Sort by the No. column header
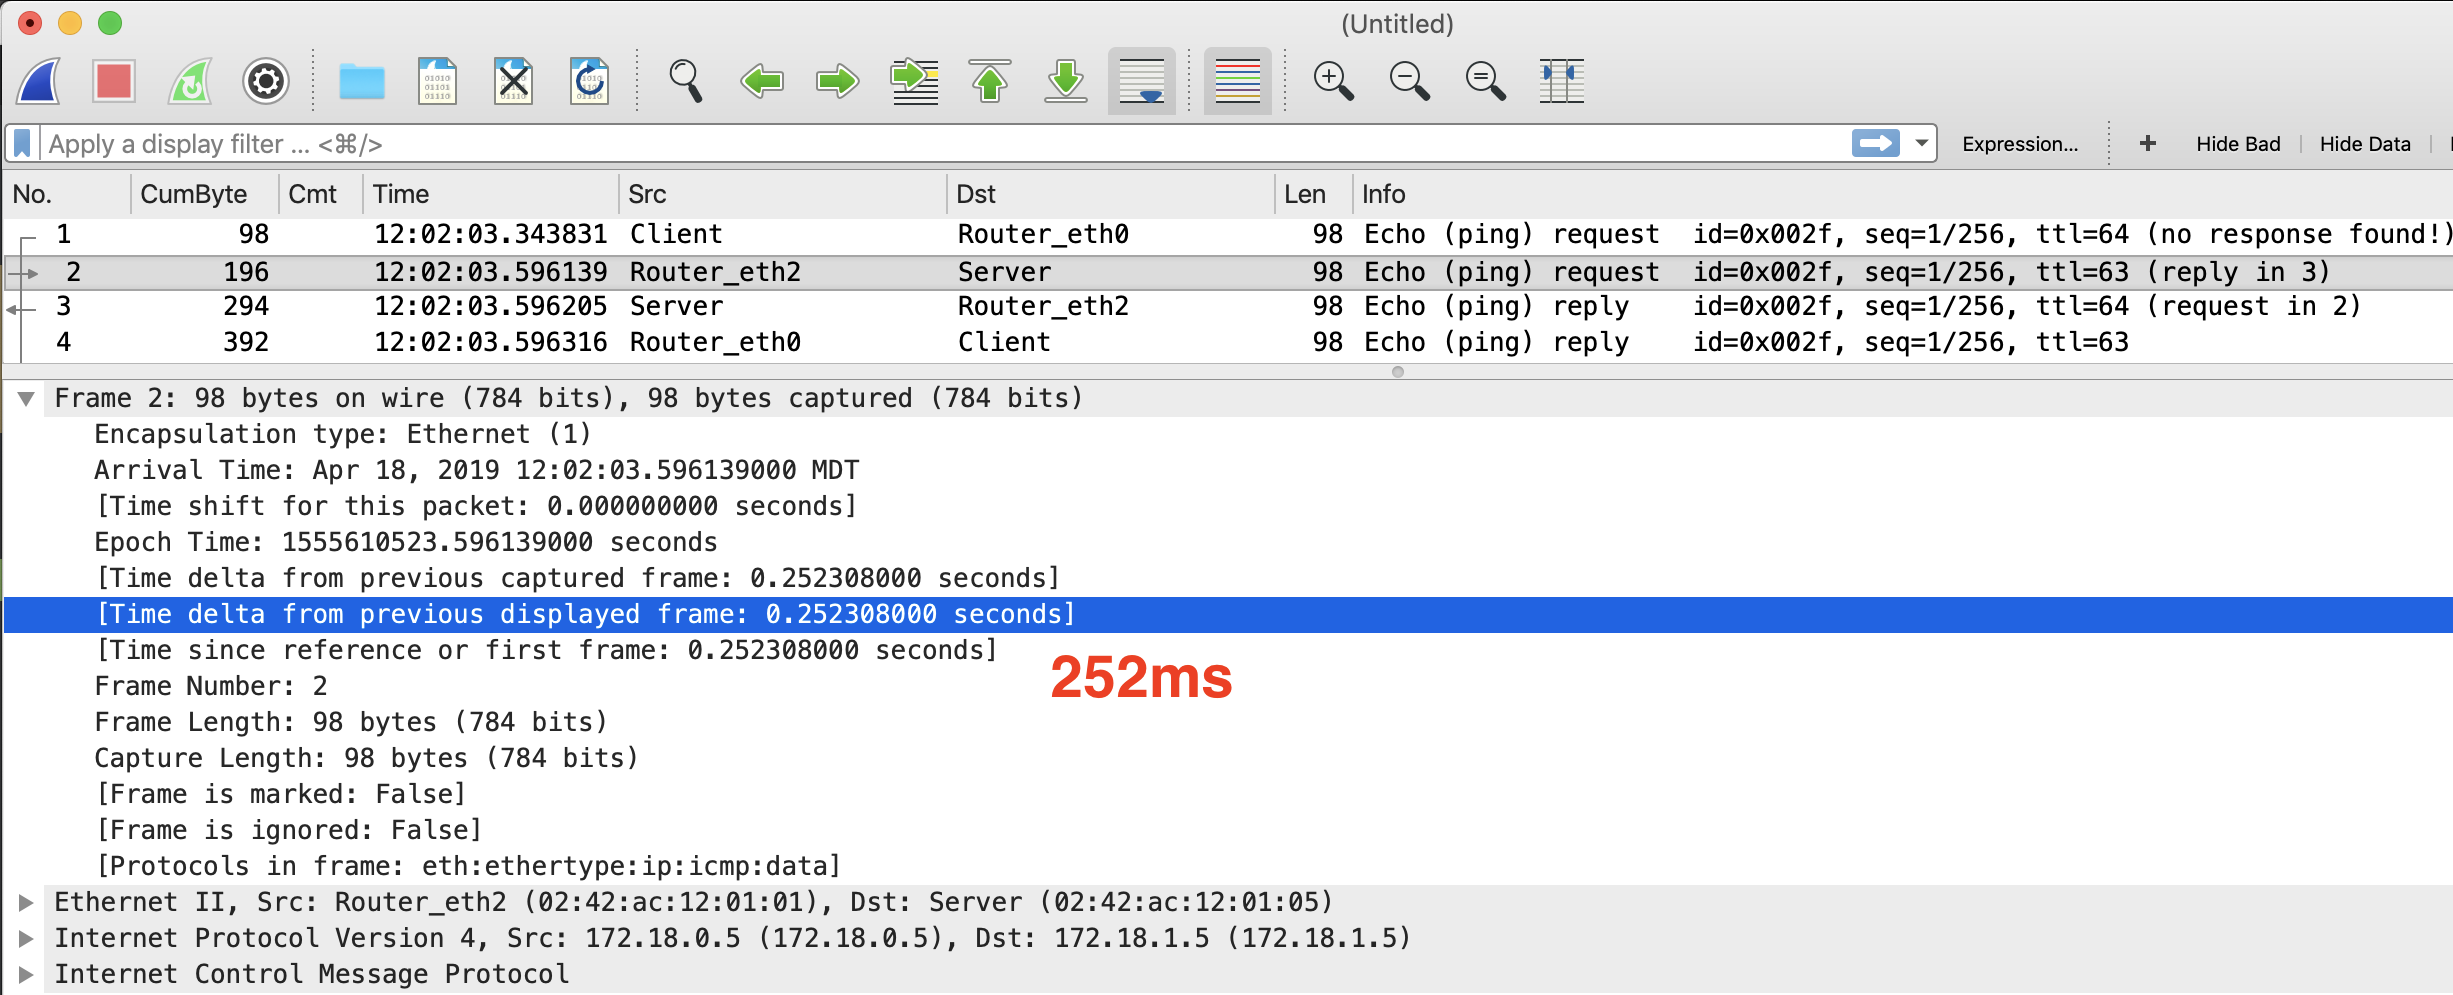The height and width of the screenshot is (995, 2453). 66,194
